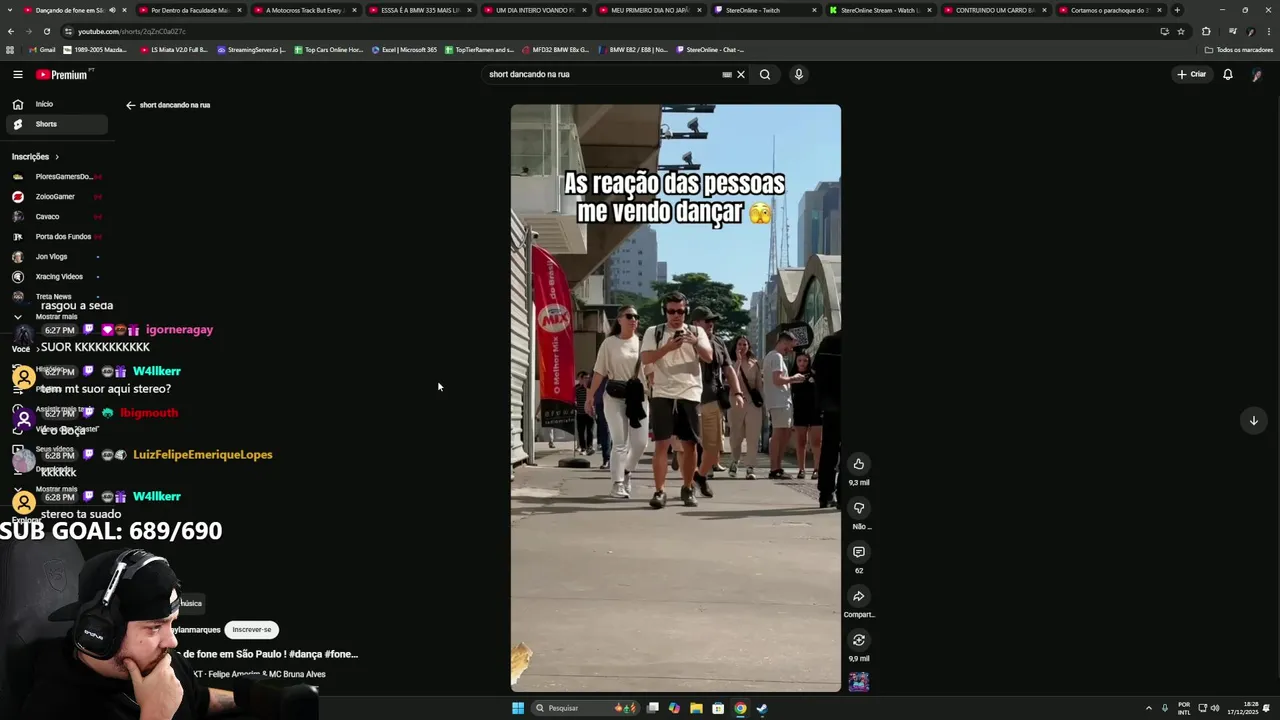This screenshot has width=1280, height=720.
Task: Open the short's comments
Action: 858,552
